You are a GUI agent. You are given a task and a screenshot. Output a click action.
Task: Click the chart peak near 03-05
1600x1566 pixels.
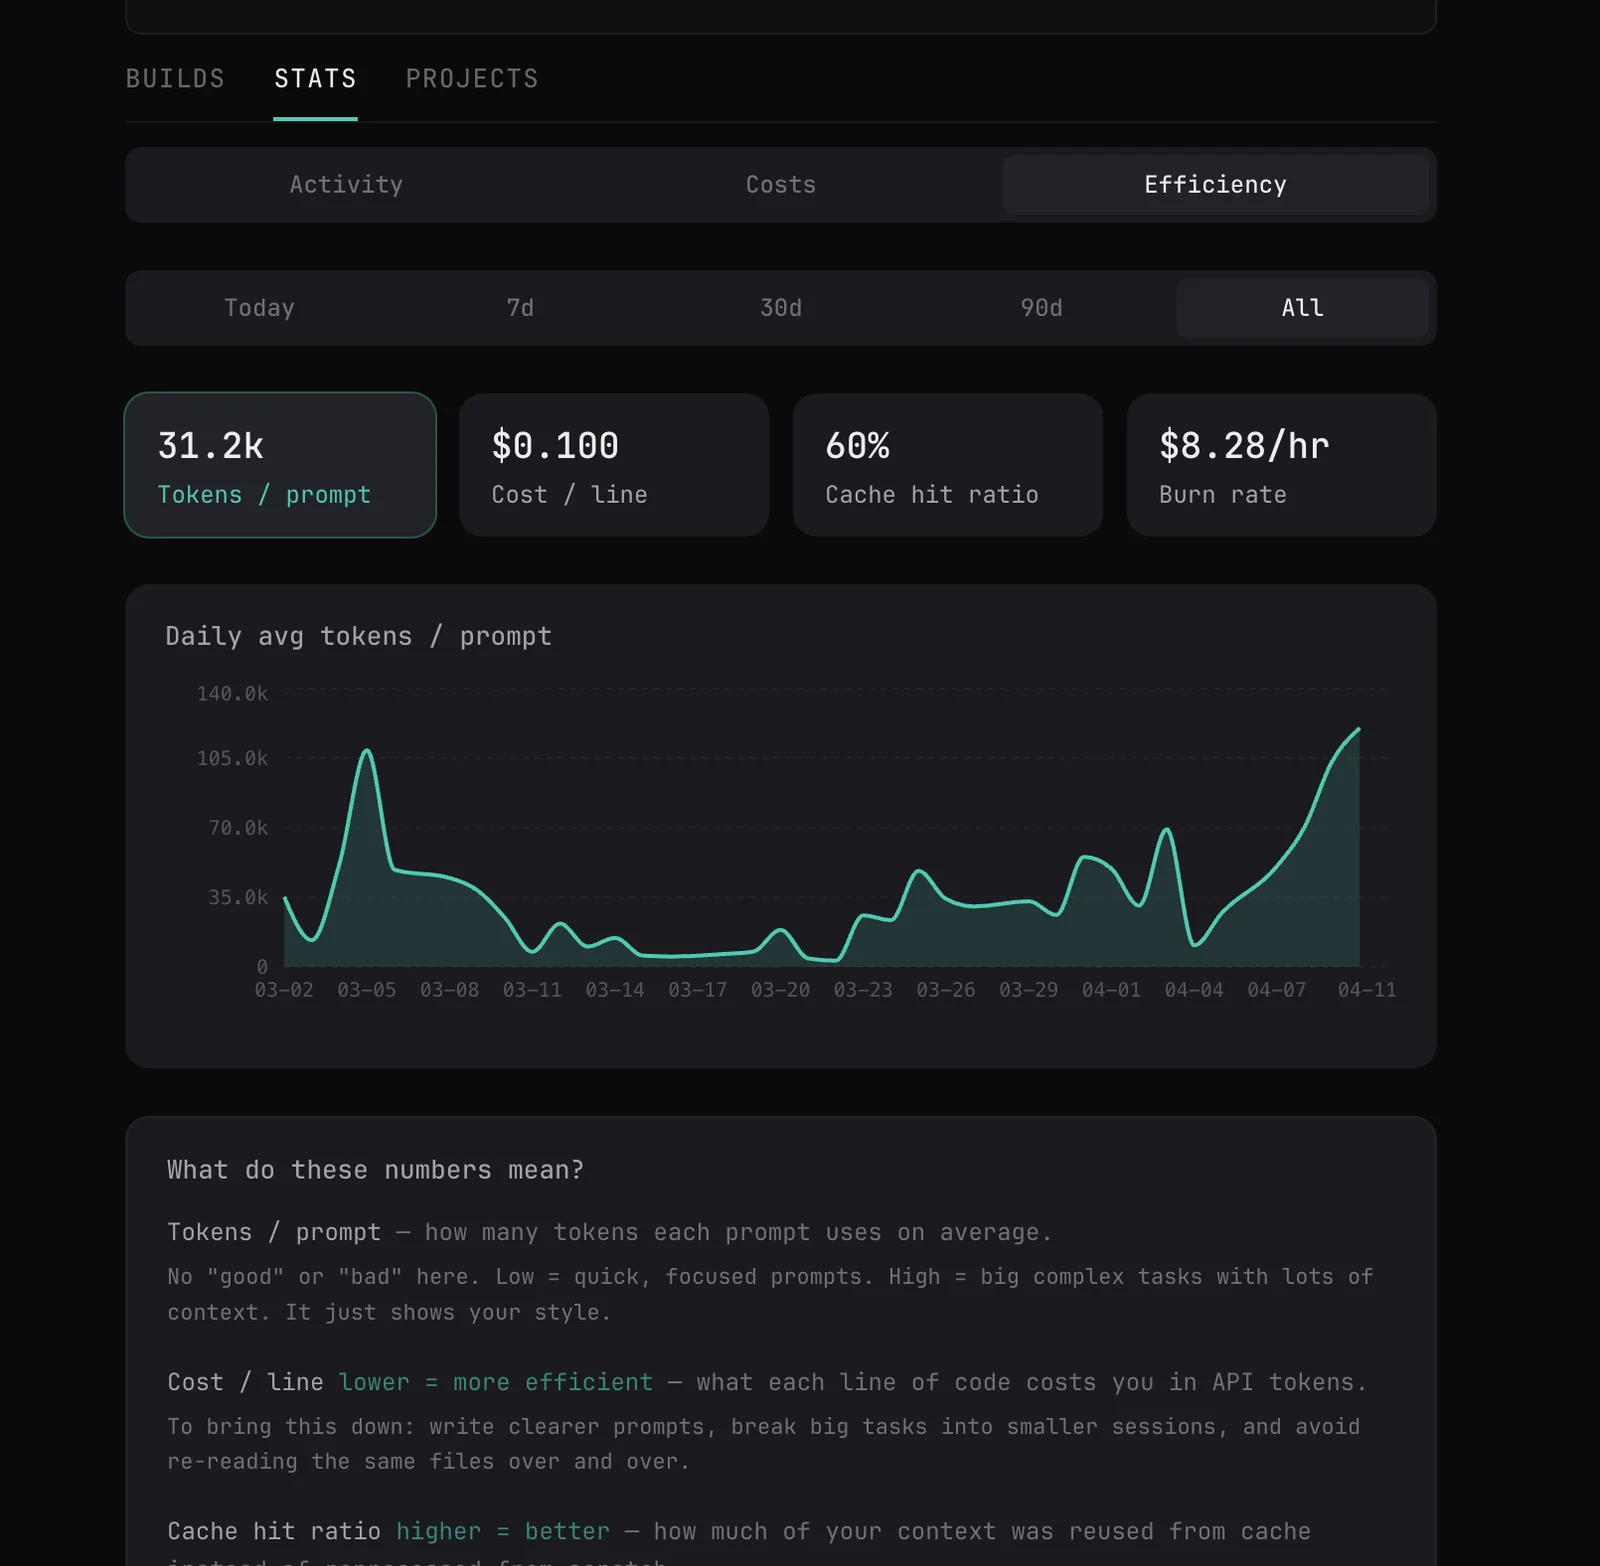click(367, 750)
